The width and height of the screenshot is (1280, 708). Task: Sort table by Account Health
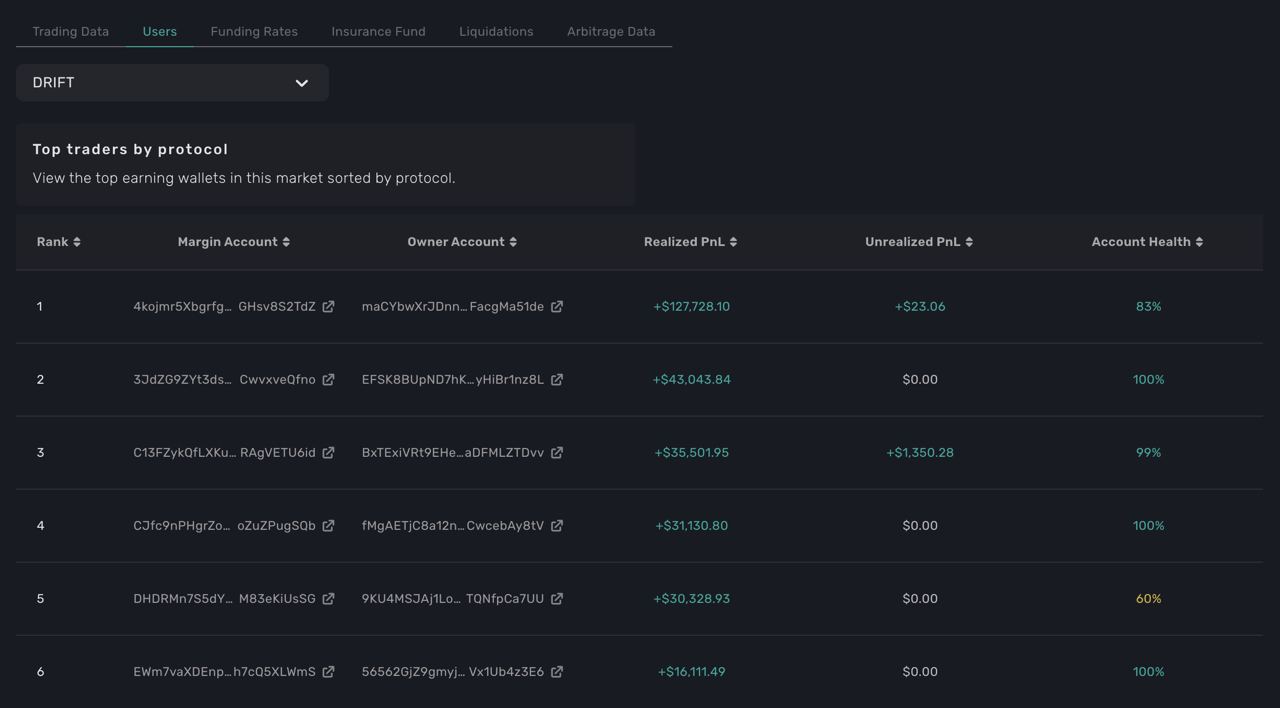[1147, 242]
